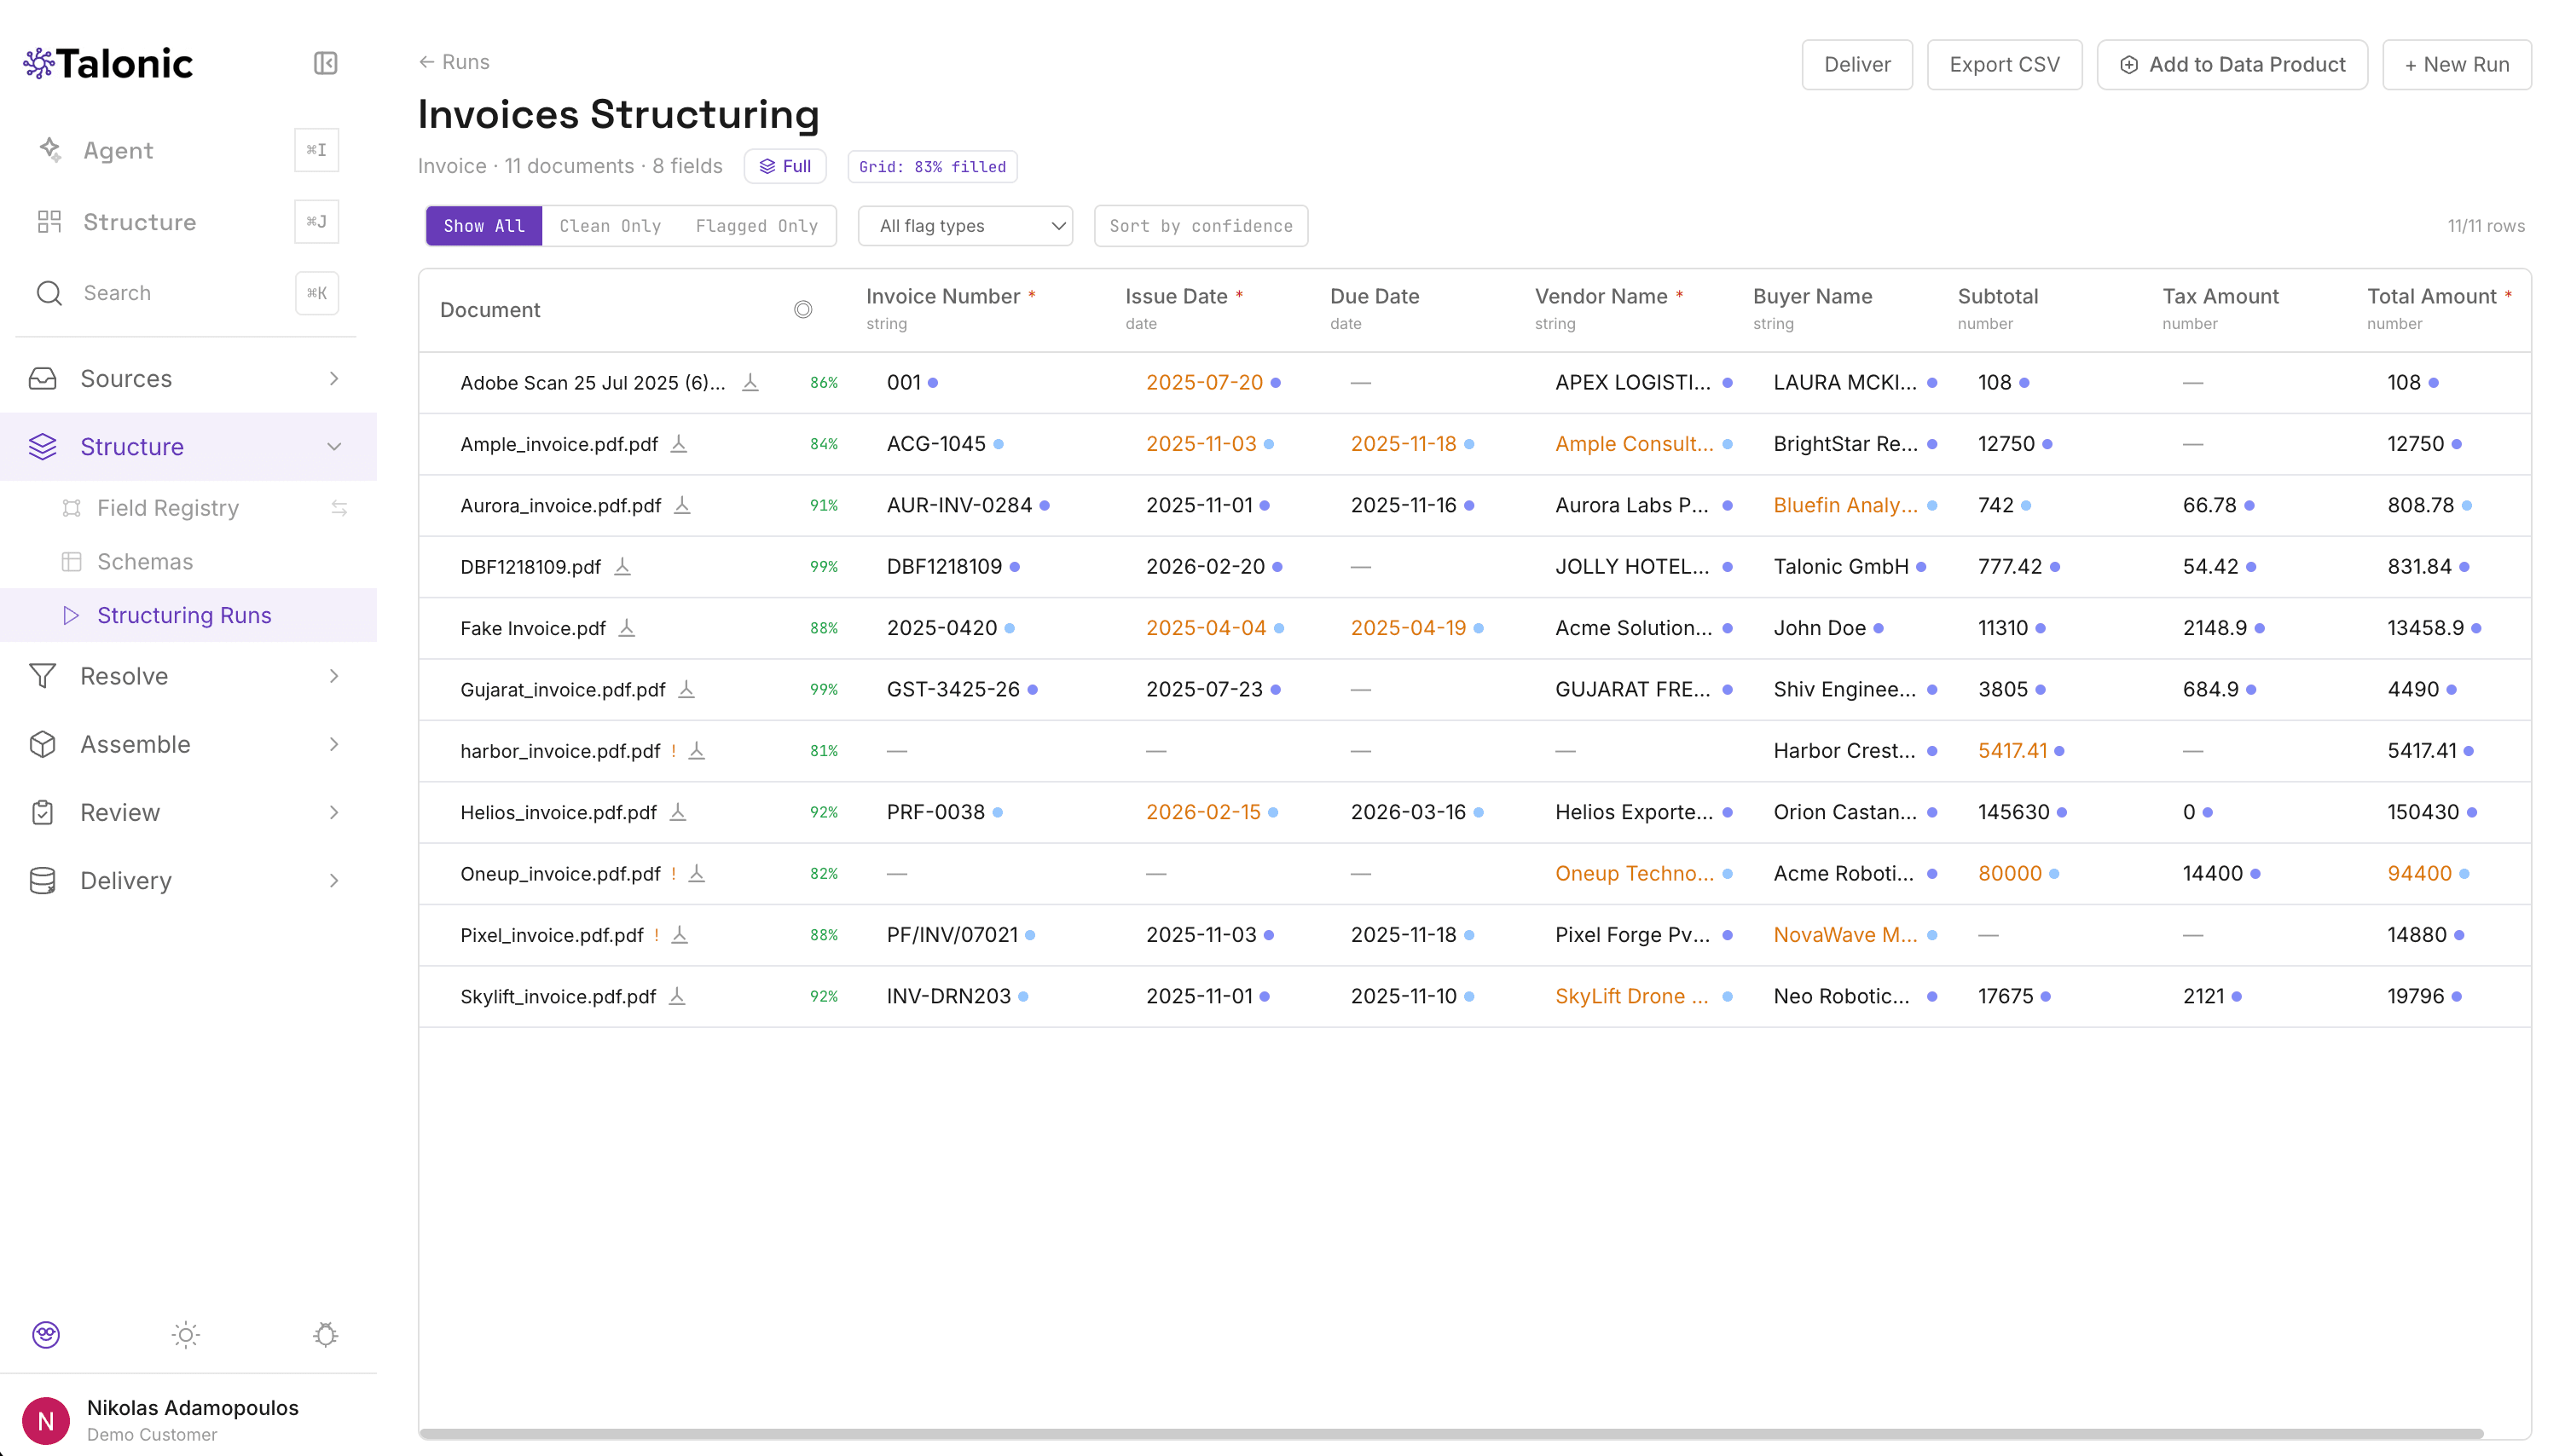Click the icon next to Fake Invoice.pdf
The image size is (2565, 1456).
[x=627, y=627]
